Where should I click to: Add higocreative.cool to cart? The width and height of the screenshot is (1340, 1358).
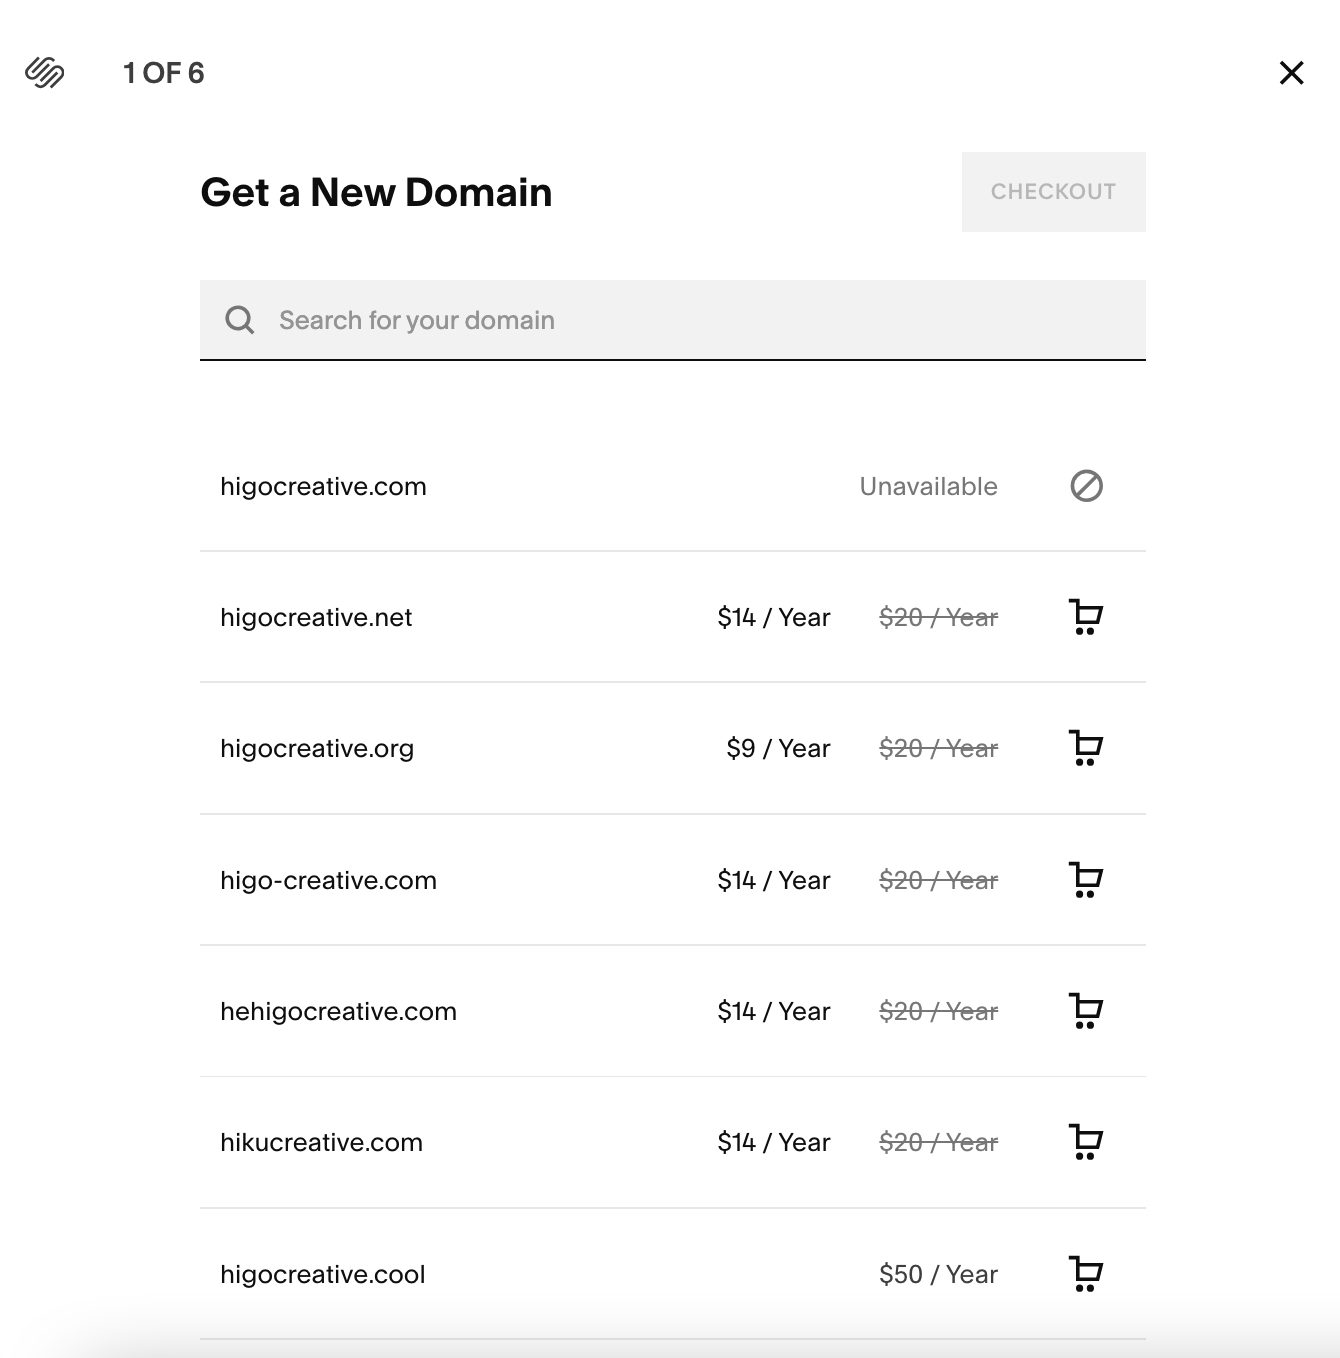click(1085, 1274)
